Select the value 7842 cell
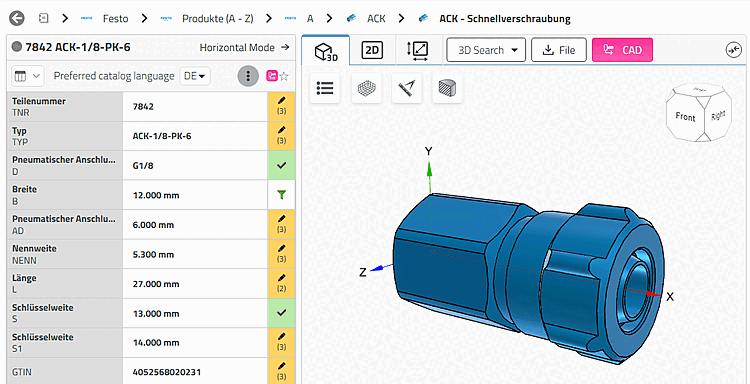This screenshot has height=384, width=750. (x=195, y=107)
